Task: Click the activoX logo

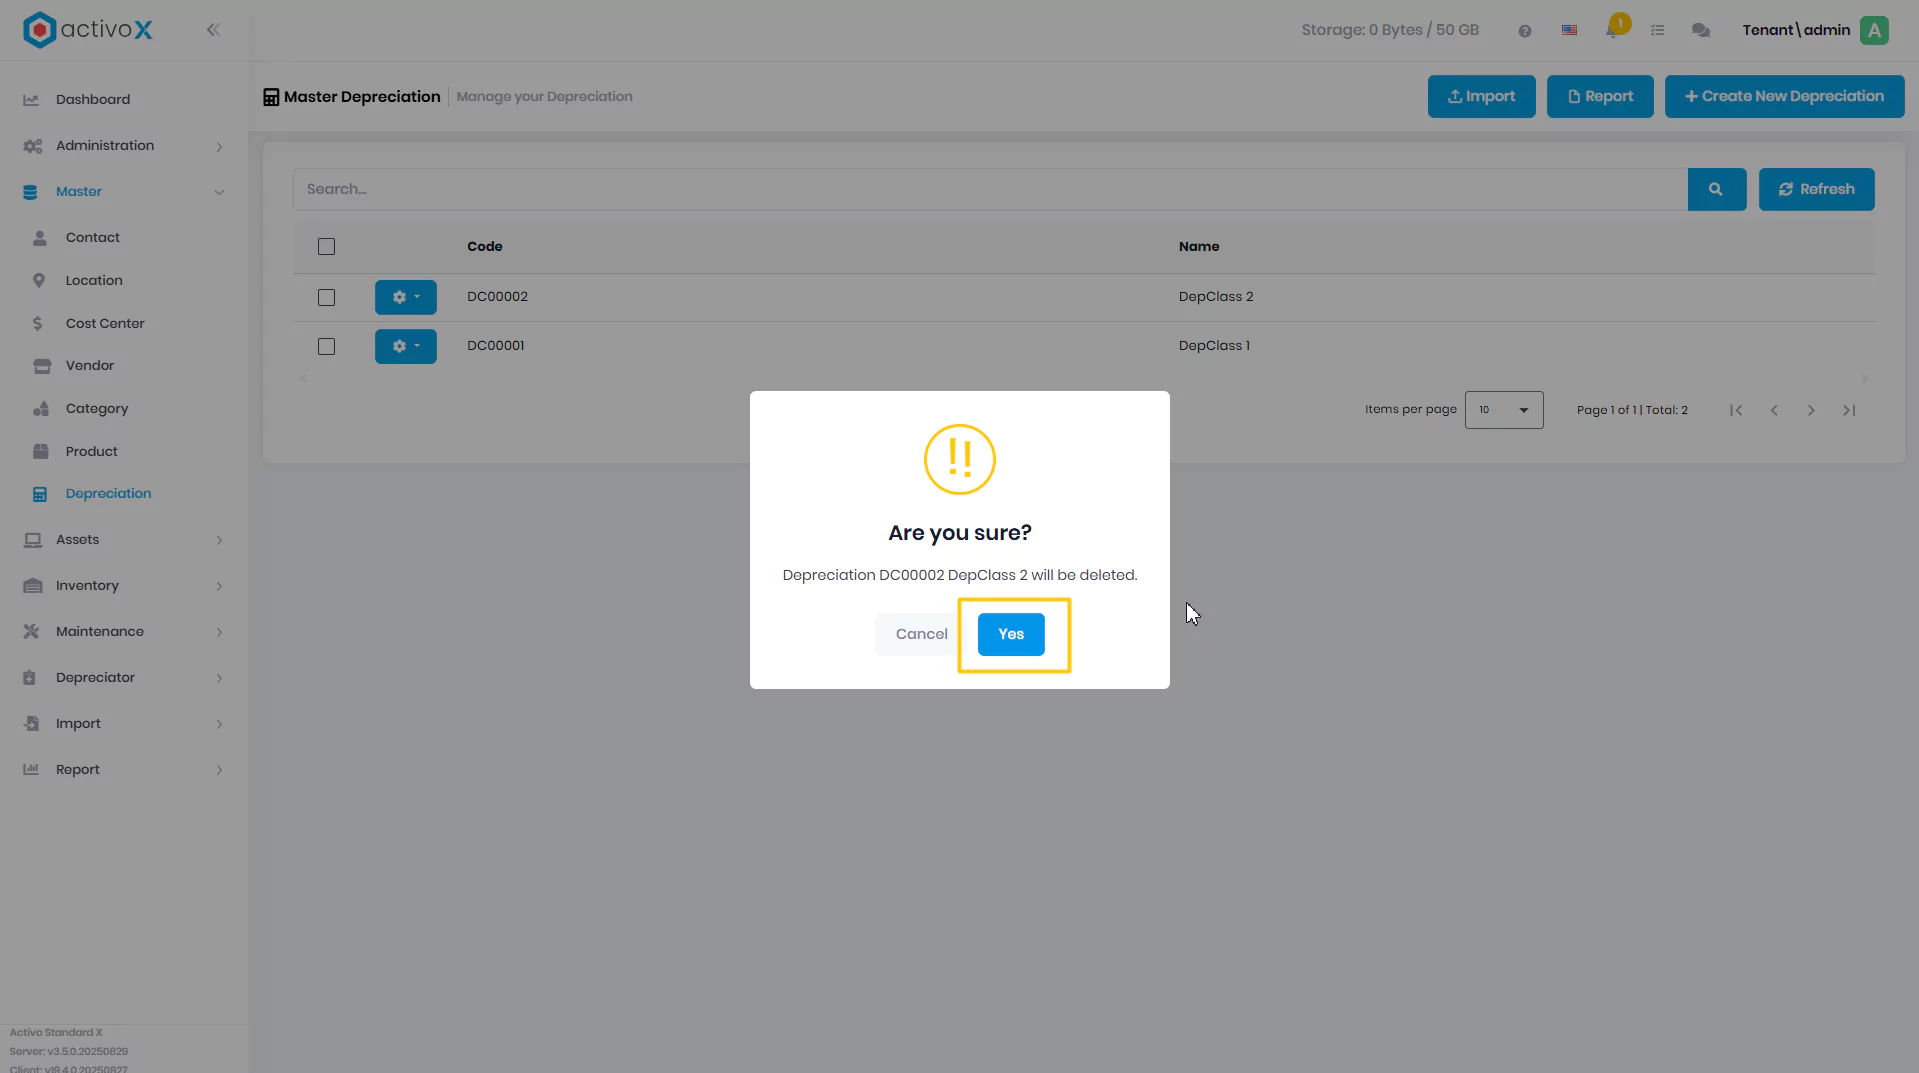Action: coord(88,30)
